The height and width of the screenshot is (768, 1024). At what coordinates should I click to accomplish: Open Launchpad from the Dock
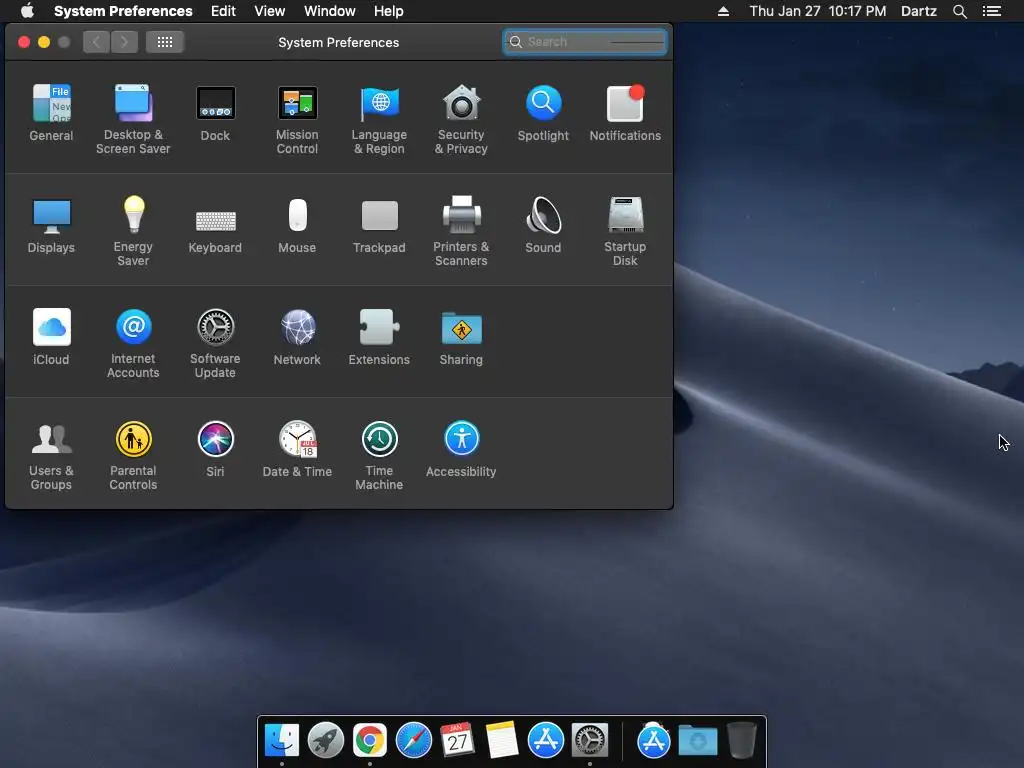point(326,741)
